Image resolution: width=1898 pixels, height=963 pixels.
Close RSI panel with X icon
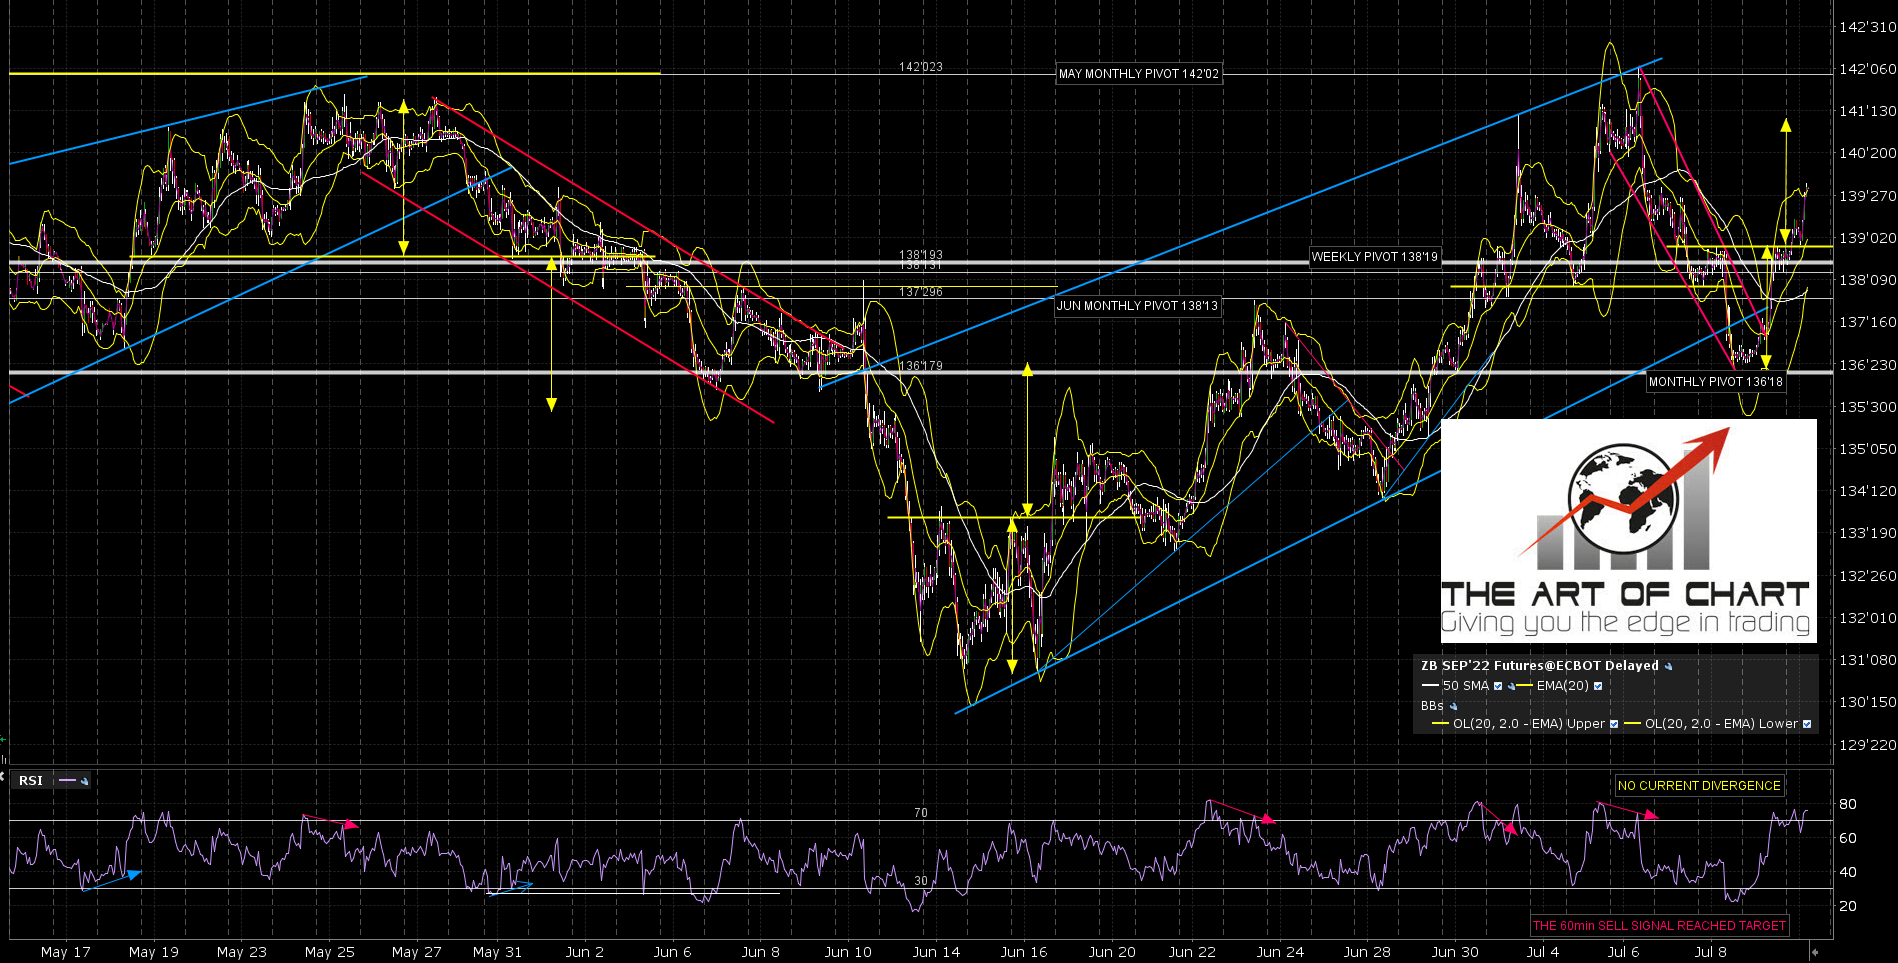tap(3, 776)
